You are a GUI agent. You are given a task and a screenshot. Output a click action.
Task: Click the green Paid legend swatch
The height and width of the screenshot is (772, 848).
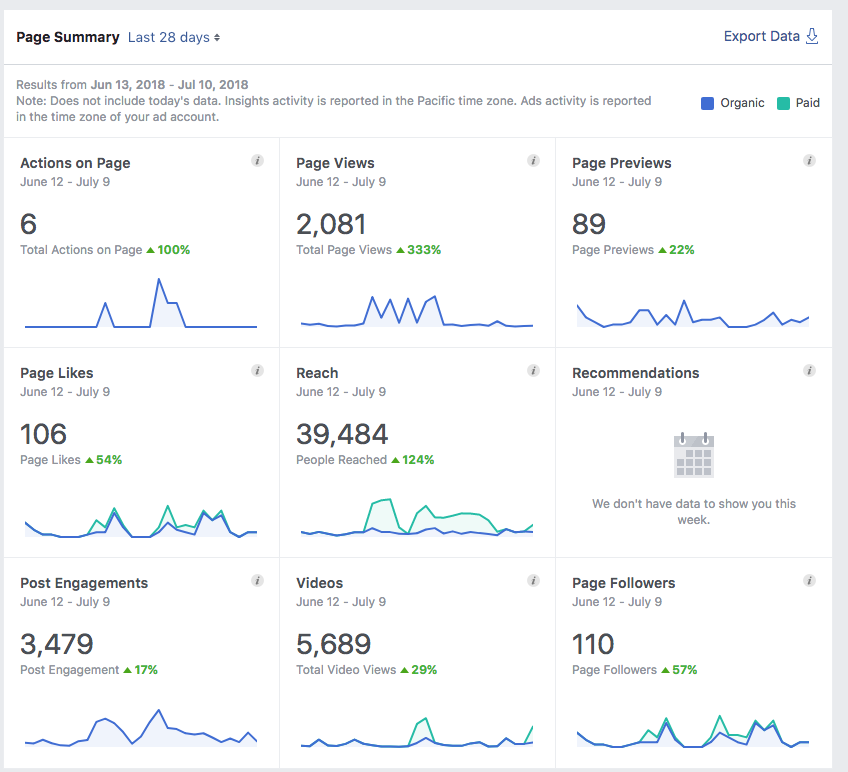click(x=783, y=103)
